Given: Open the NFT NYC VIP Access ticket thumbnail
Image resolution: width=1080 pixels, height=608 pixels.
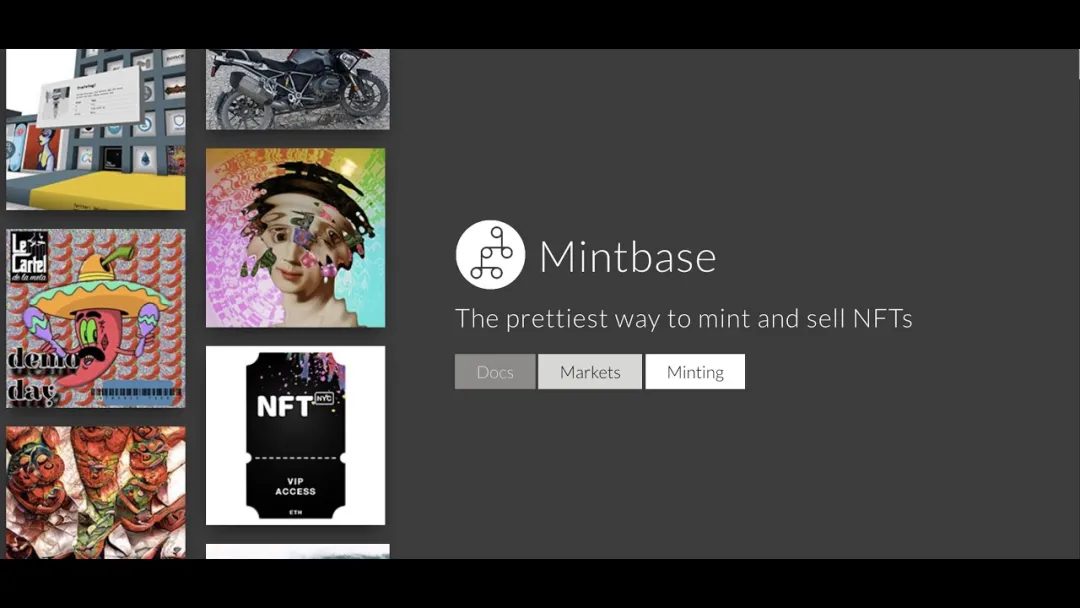Looking at the screenshot, I should (x=295, y=435).
